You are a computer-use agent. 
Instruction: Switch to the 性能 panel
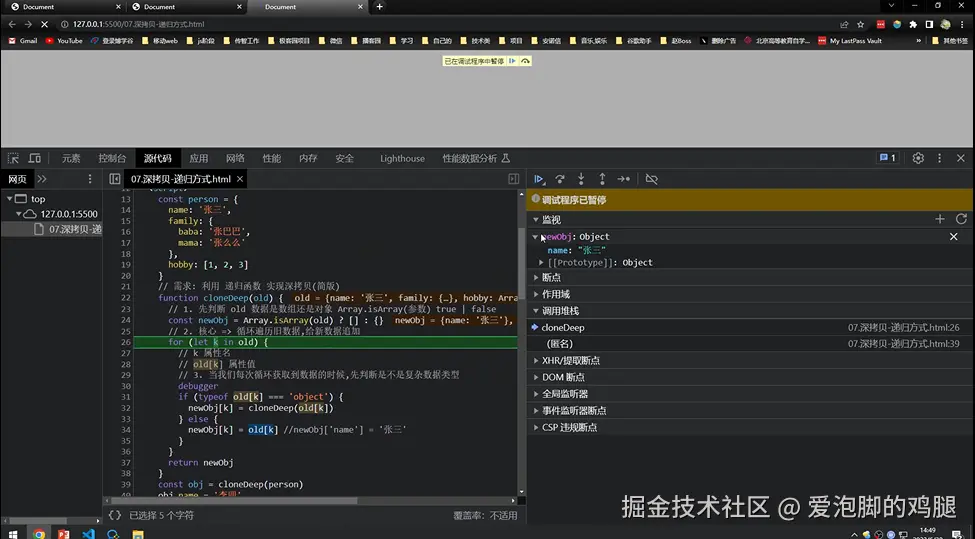(272, 158)
